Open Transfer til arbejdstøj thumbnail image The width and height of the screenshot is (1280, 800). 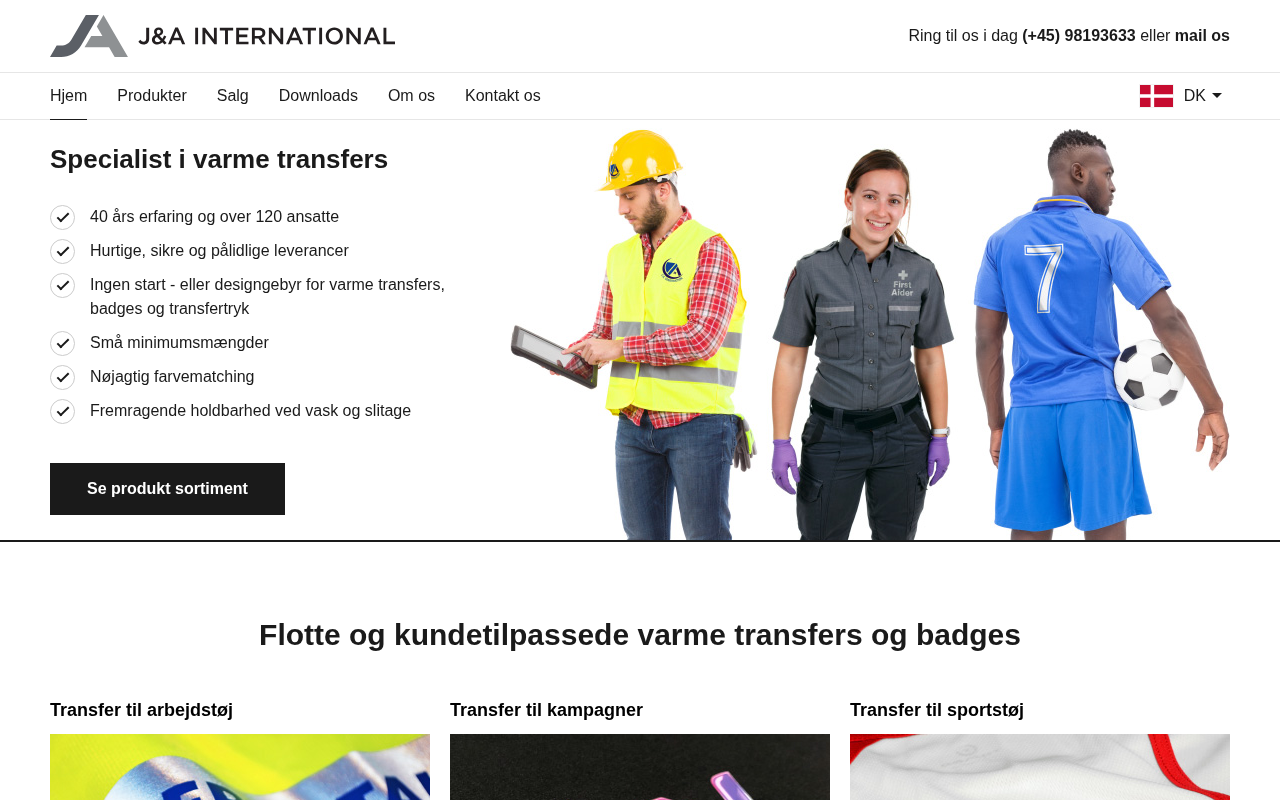240,767
